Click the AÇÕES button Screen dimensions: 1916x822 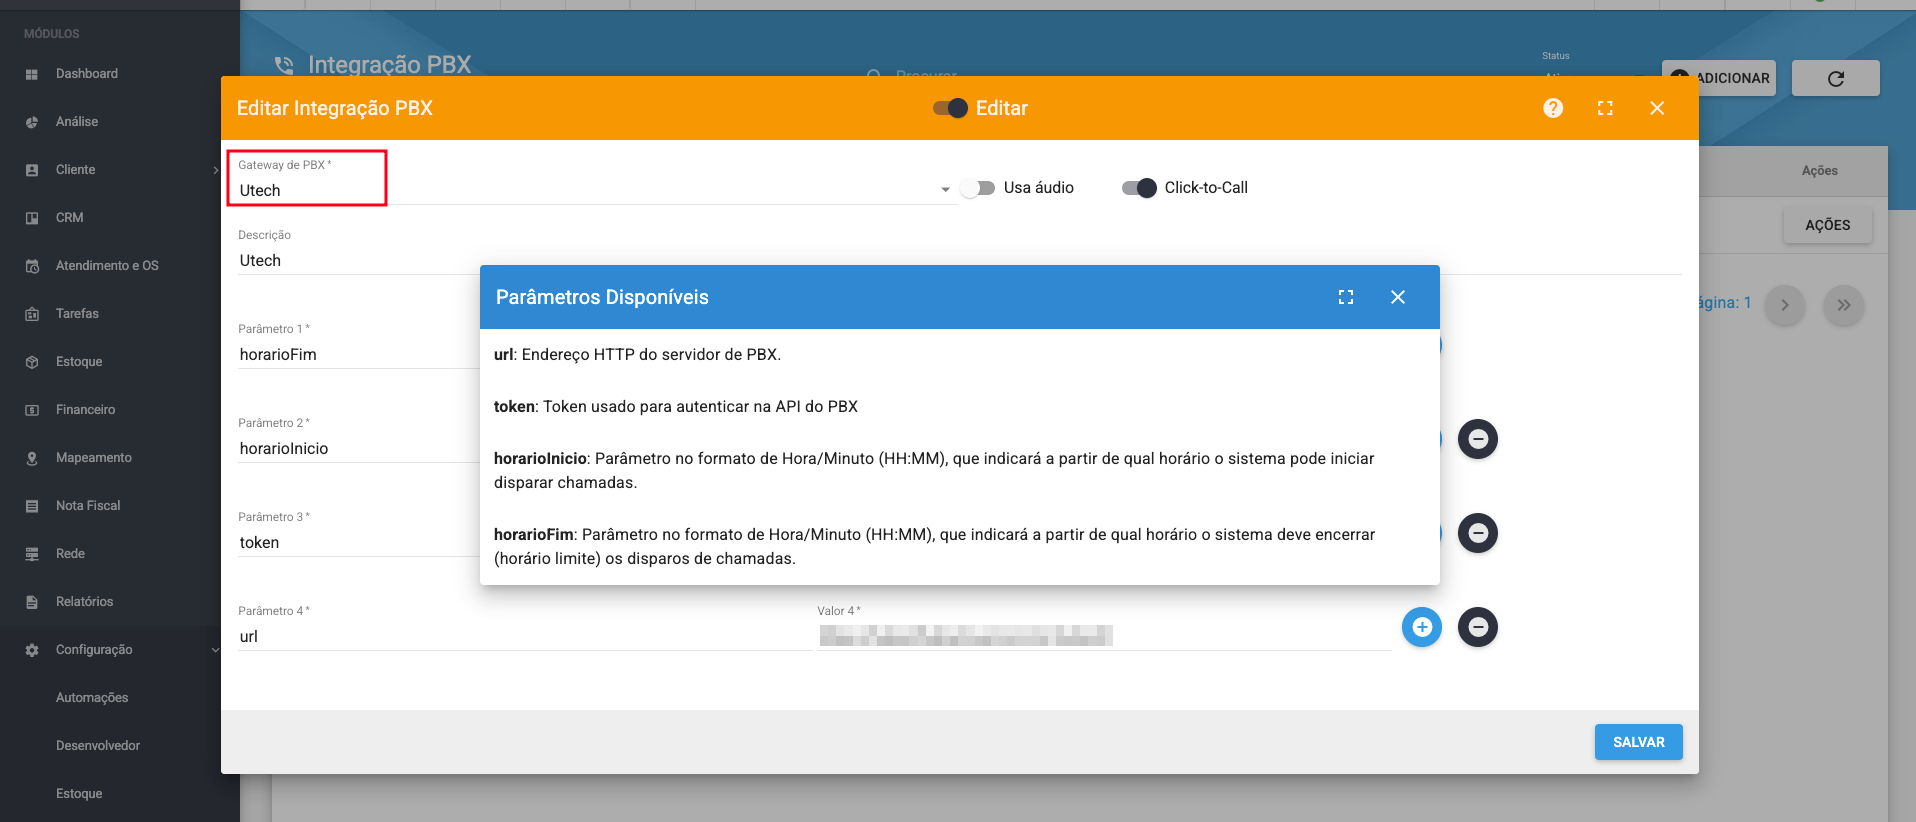(x=1827, y=225)
